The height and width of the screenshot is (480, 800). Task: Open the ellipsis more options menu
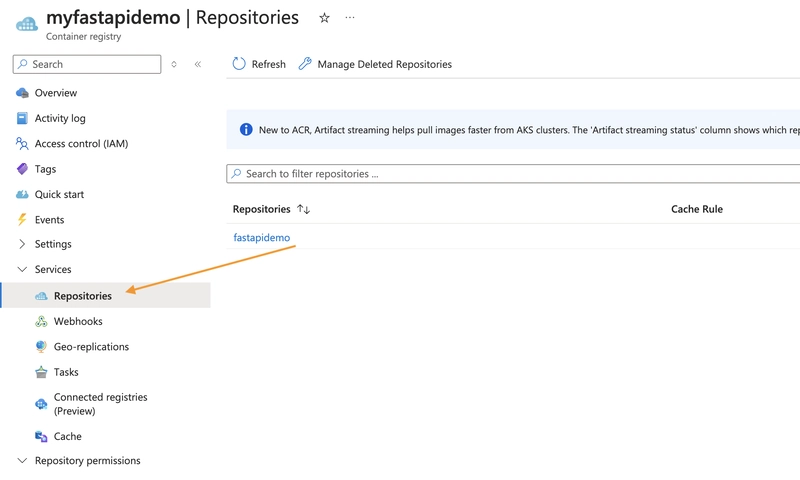tap(349, 17)
